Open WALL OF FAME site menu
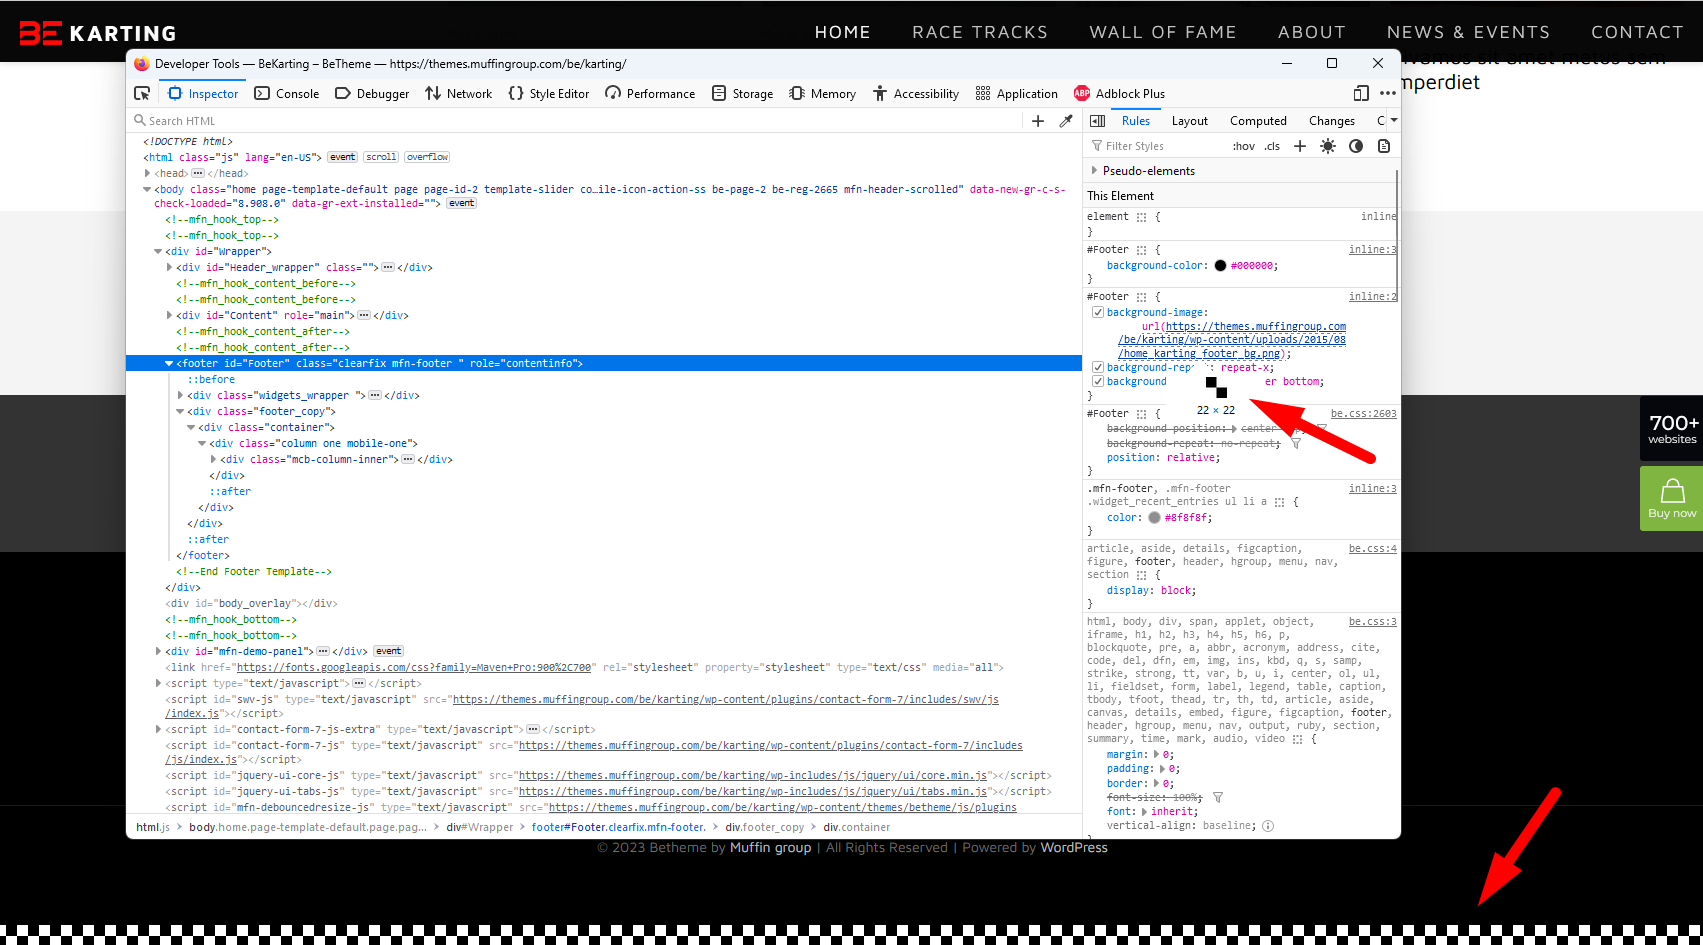 1162,32
